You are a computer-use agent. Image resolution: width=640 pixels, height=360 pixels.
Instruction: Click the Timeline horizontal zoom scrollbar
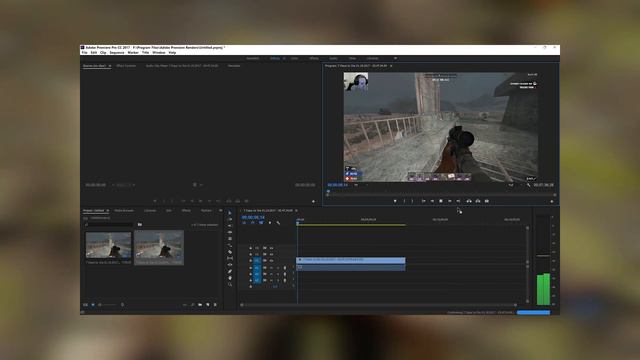coord(378,304)
